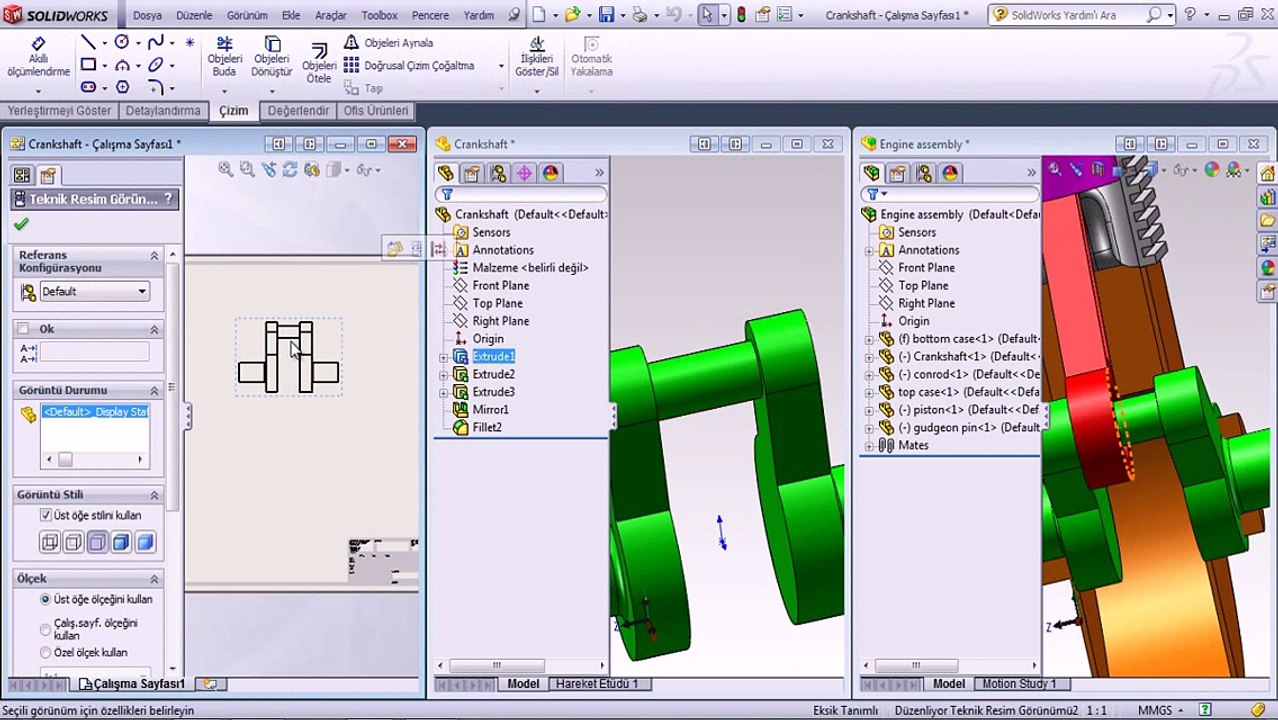Open Hareket Etüdü 1 tab
Image resolution: width=1278 pixels, height=720 pixels.
tap(597, 684)
